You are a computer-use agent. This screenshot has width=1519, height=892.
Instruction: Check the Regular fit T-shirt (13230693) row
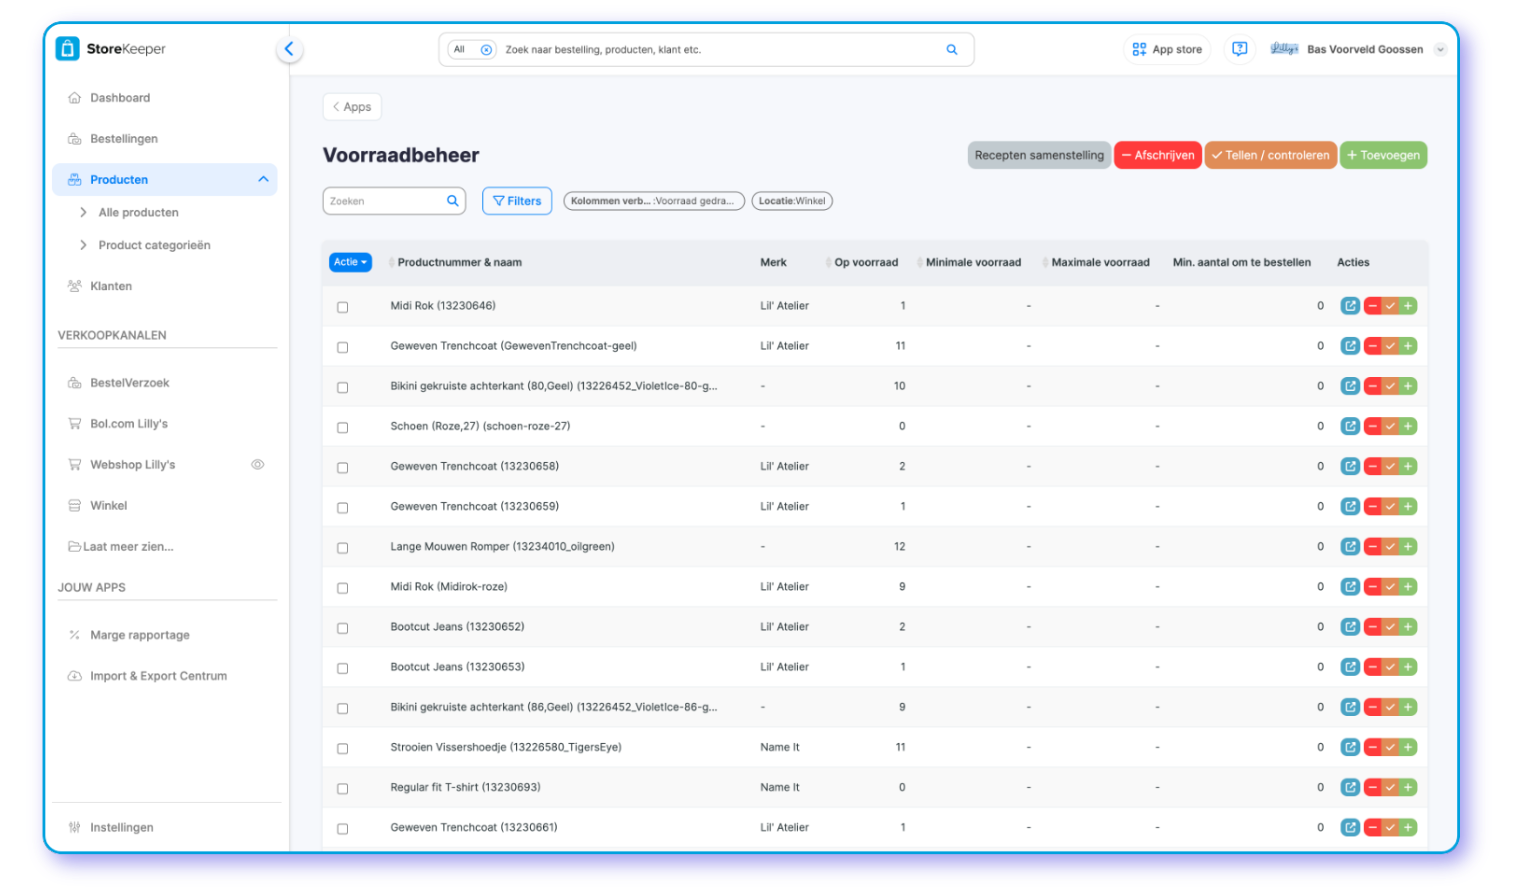(x=343, y=789)
